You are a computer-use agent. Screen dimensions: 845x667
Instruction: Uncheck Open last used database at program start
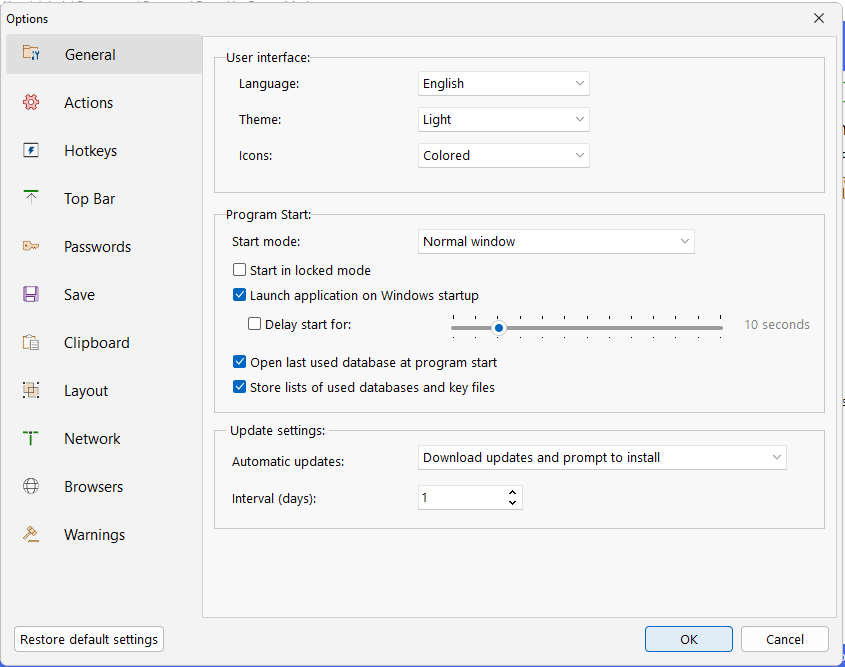tap(239, 362)
